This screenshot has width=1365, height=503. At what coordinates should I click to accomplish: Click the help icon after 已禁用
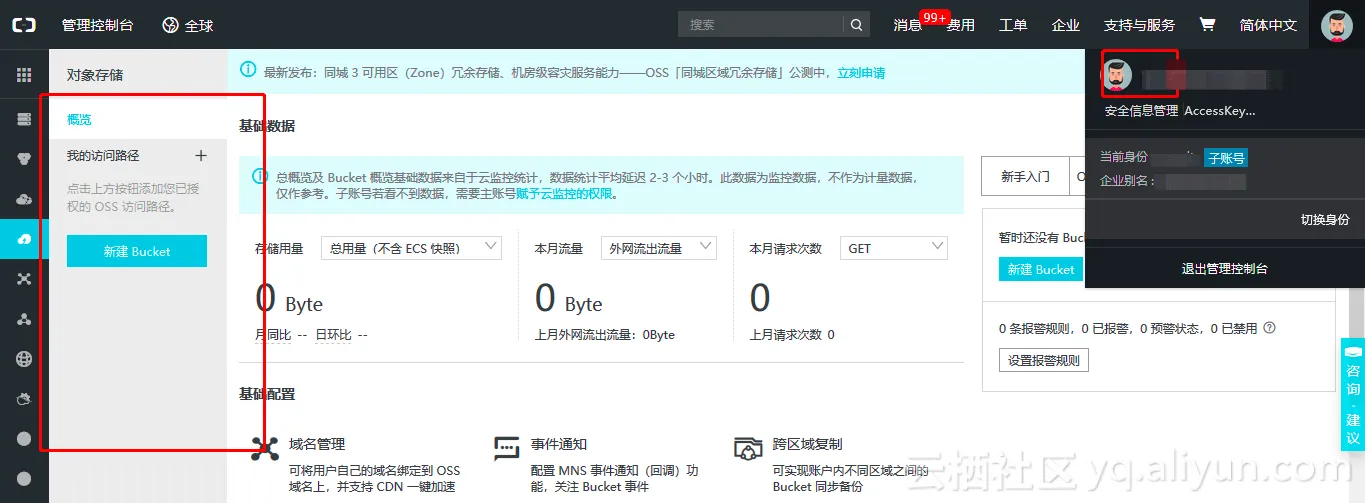tap(1269, 328)
